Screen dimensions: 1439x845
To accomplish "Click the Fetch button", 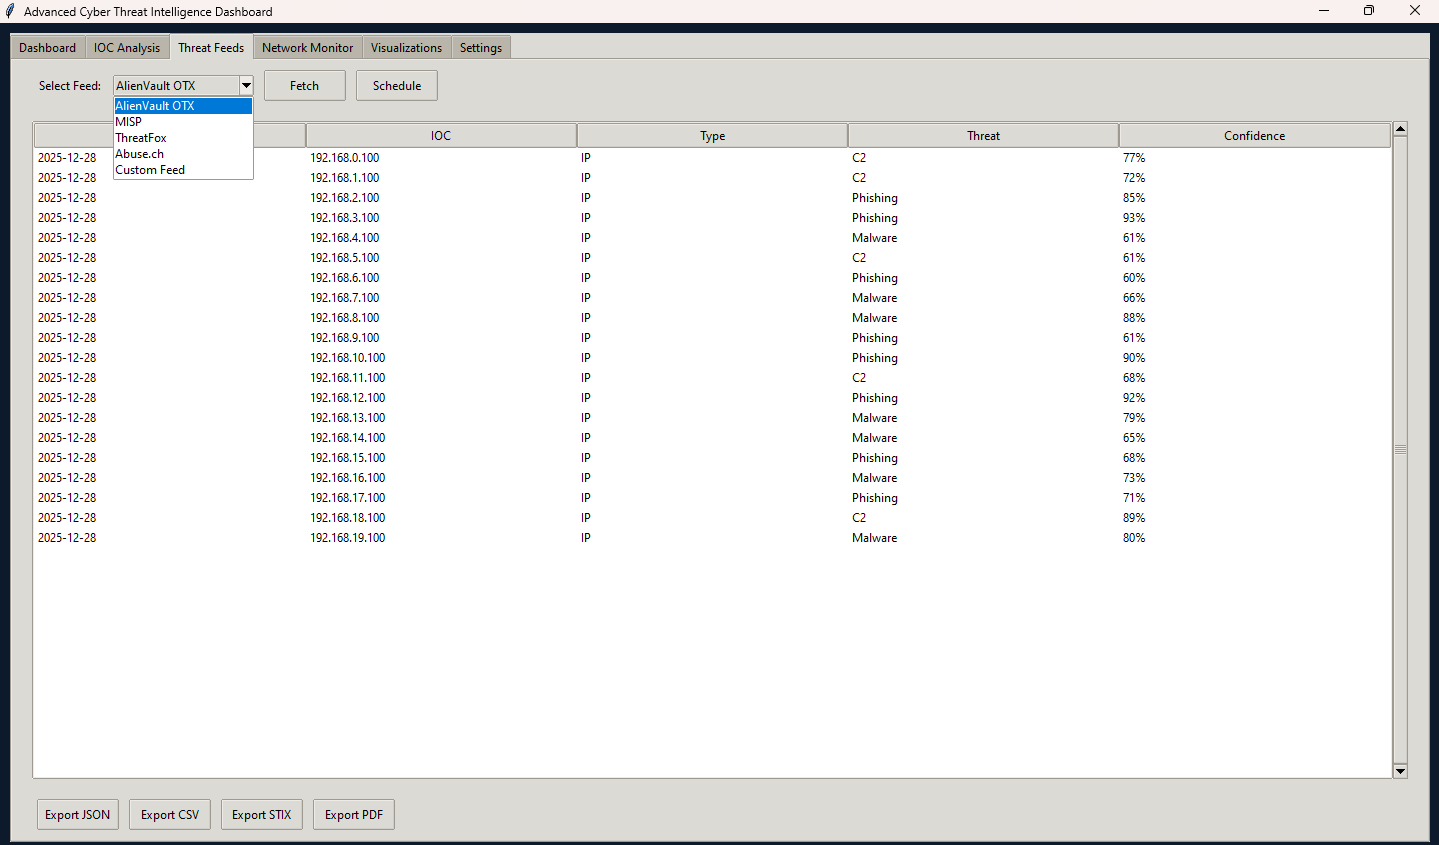I will [304, 86].
